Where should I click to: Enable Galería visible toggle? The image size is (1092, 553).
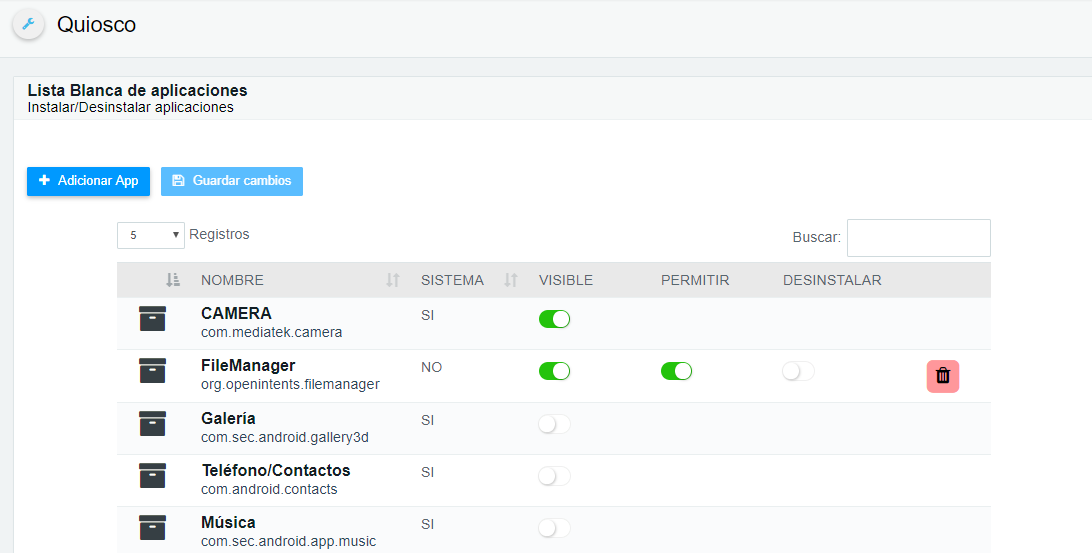[x=554, y=423]
